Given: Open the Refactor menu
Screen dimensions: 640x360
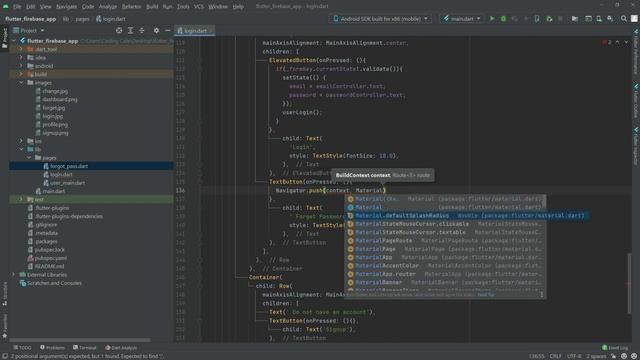Looking at the screenshot, I should 131,7.
